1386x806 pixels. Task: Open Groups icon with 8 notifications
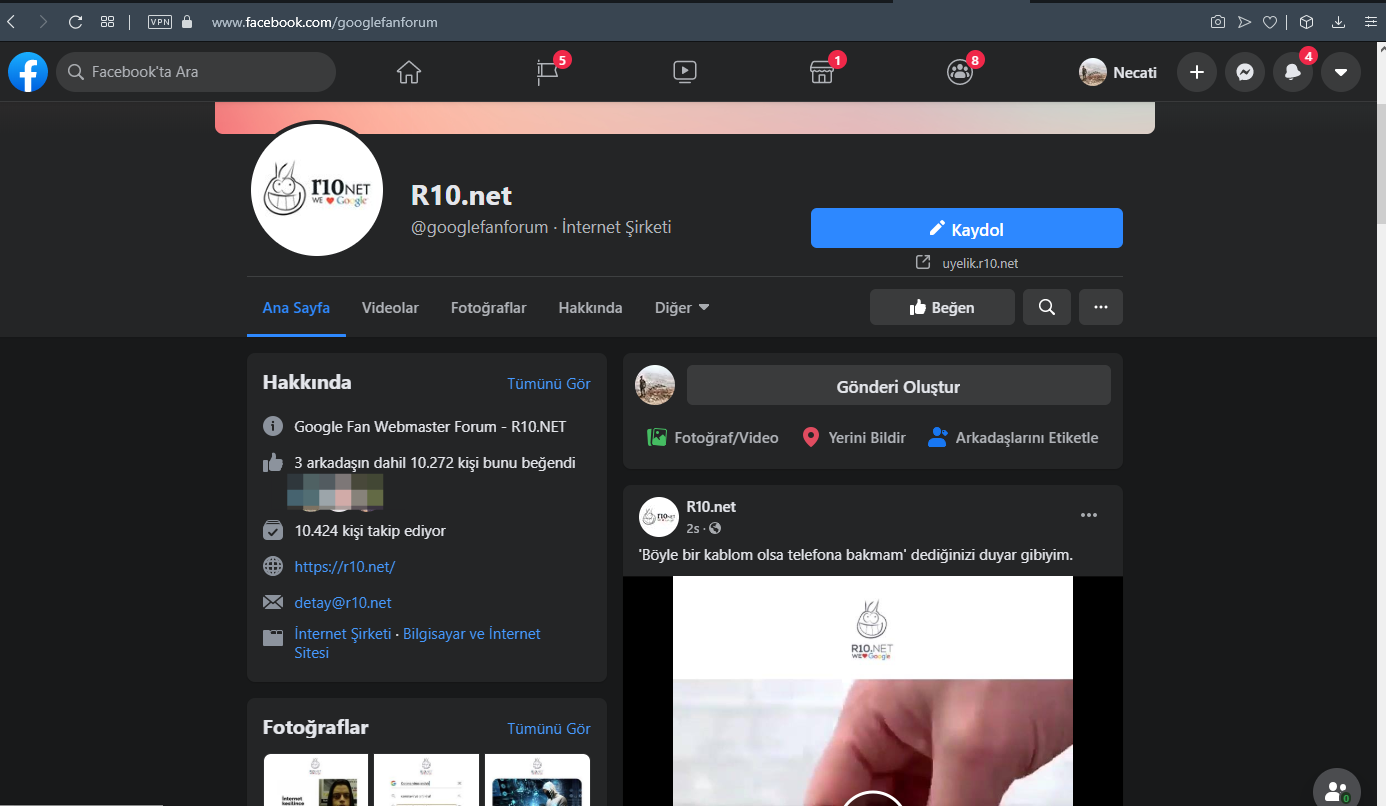960,72
